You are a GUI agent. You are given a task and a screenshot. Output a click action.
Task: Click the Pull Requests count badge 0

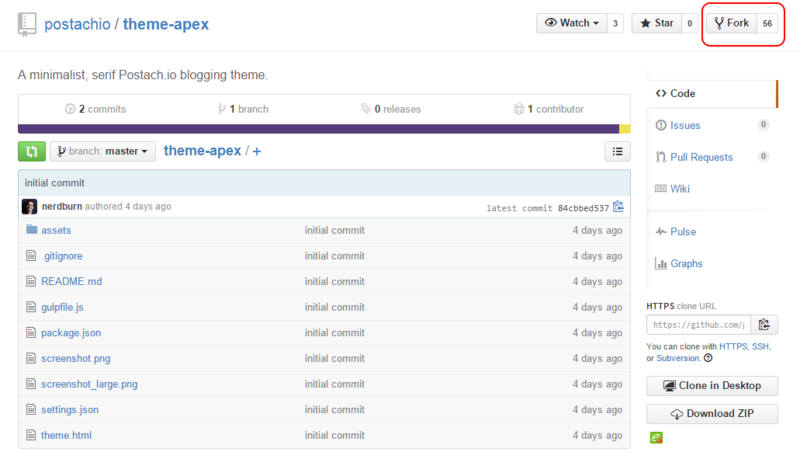[763, 156]
